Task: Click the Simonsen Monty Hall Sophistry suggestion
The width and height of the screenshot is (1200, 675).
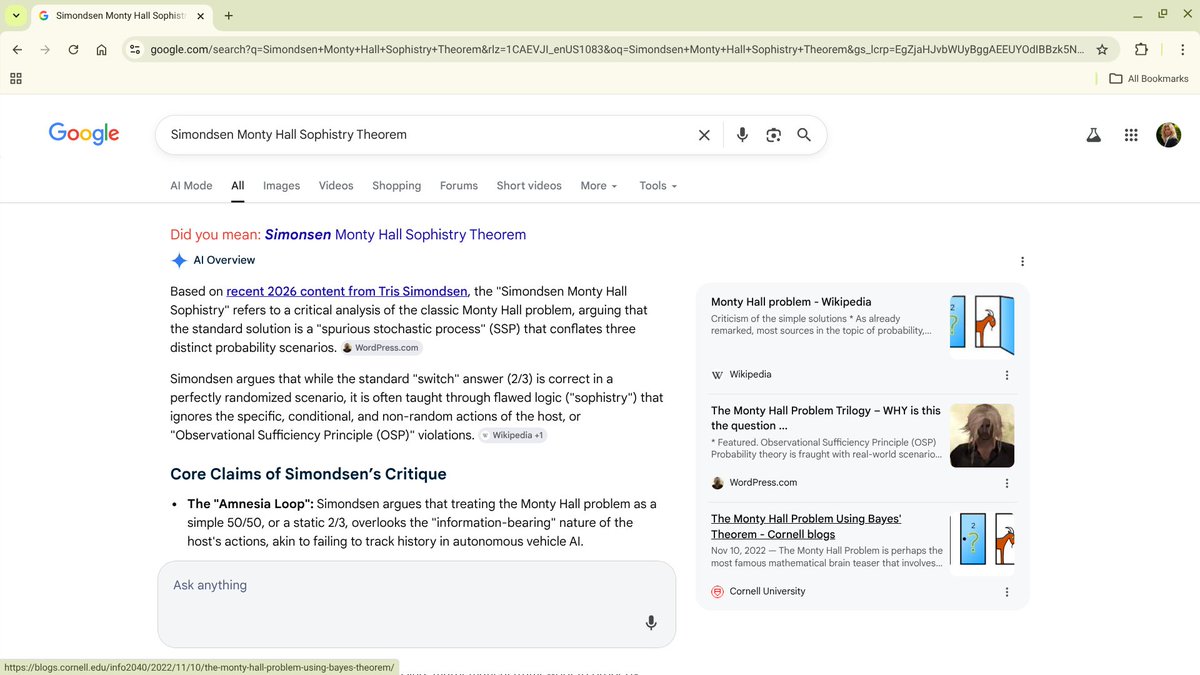Action: pos(395,235)
